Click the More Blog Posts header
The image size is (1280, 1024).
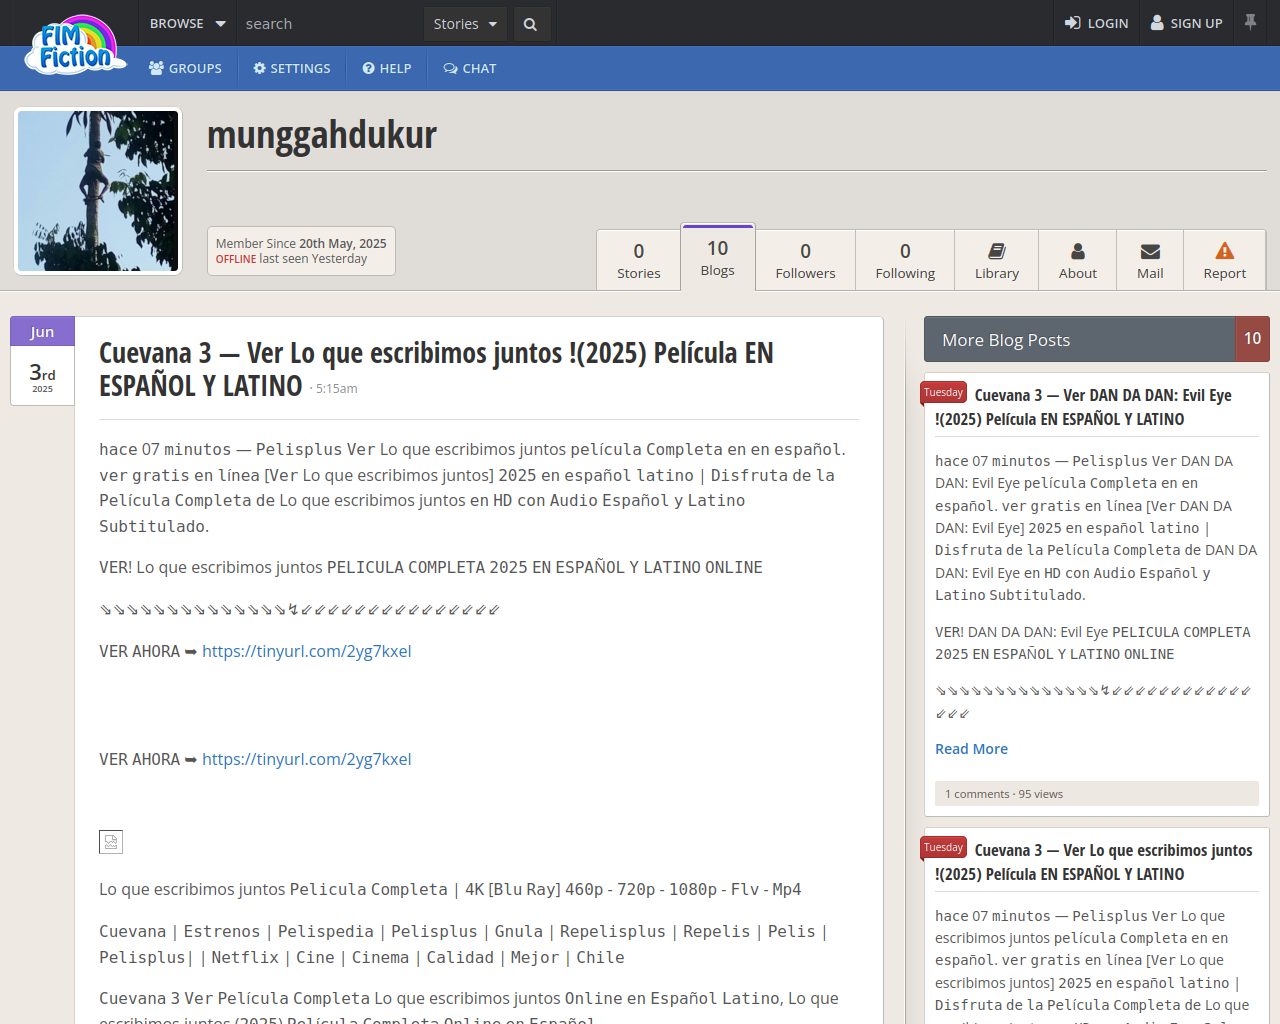(1080, 339)
